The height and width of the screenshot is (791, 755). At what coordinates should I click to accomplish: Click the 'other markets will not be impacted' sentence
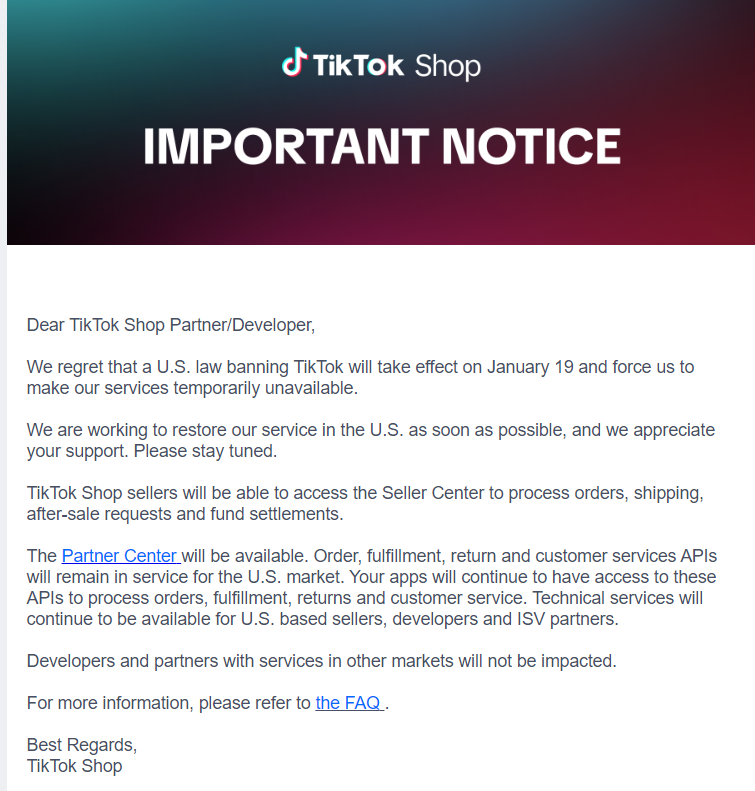pyautogui.click(x=322, y=661)
